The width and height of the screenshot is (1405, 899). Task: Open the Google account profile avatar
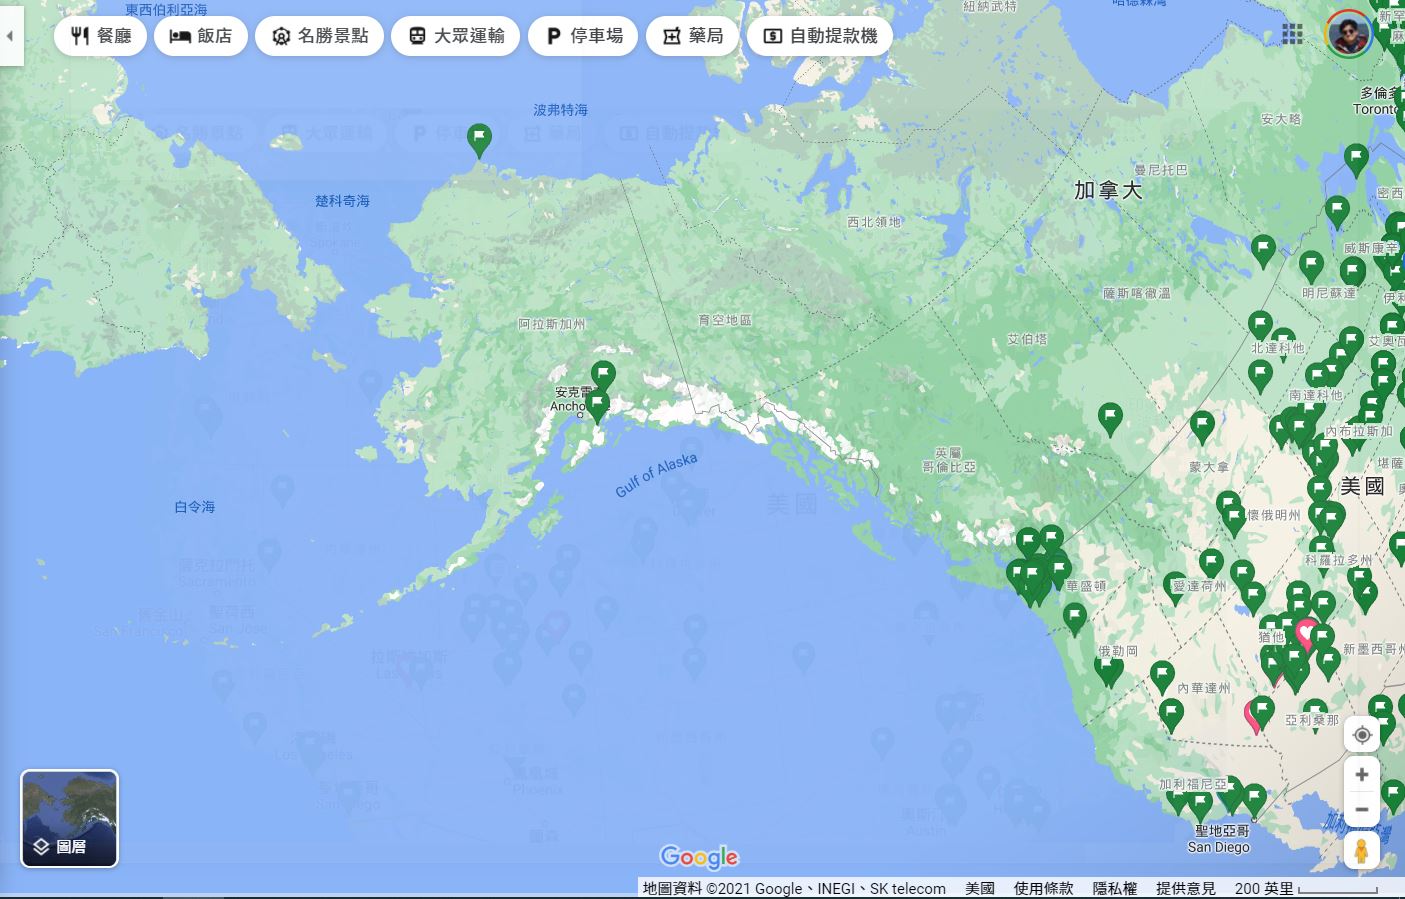pyautogui.click(x=1348, y=34)
